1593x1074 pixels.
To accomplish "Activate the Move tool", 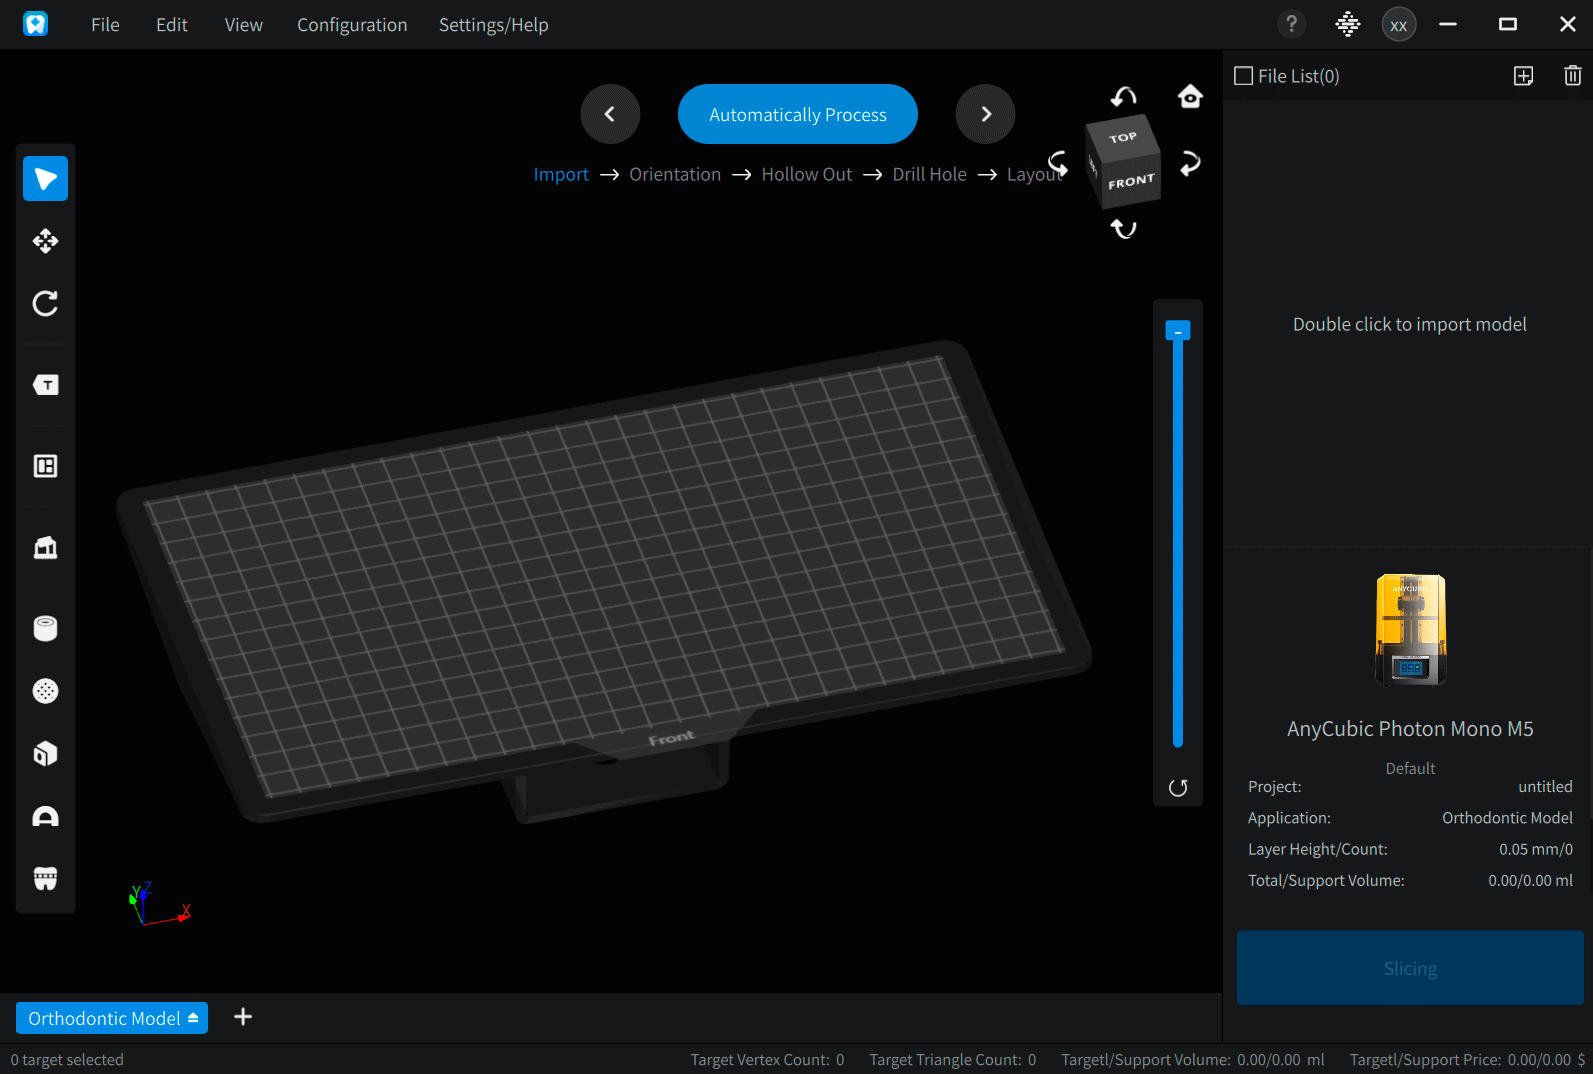I will pyautogui.click(x=45, y=241).
